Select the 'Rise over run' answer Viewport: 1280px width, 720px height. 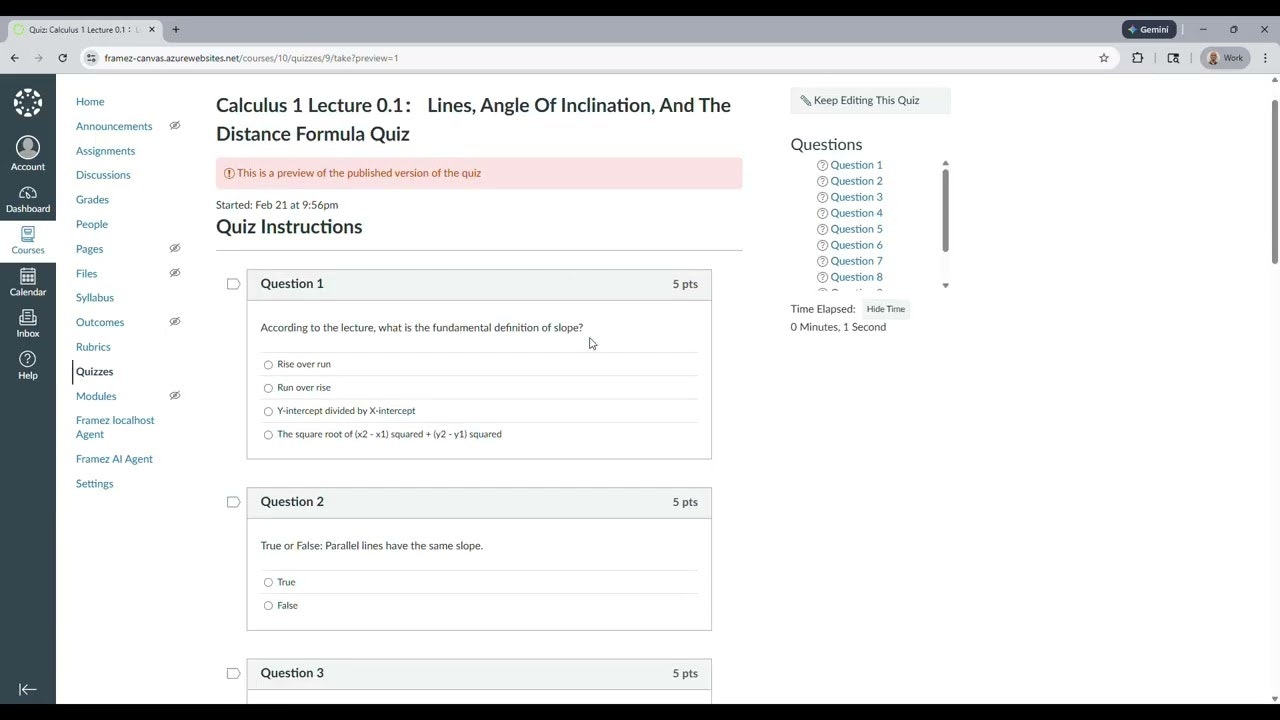pyautogui.click(x=268, y=365)
